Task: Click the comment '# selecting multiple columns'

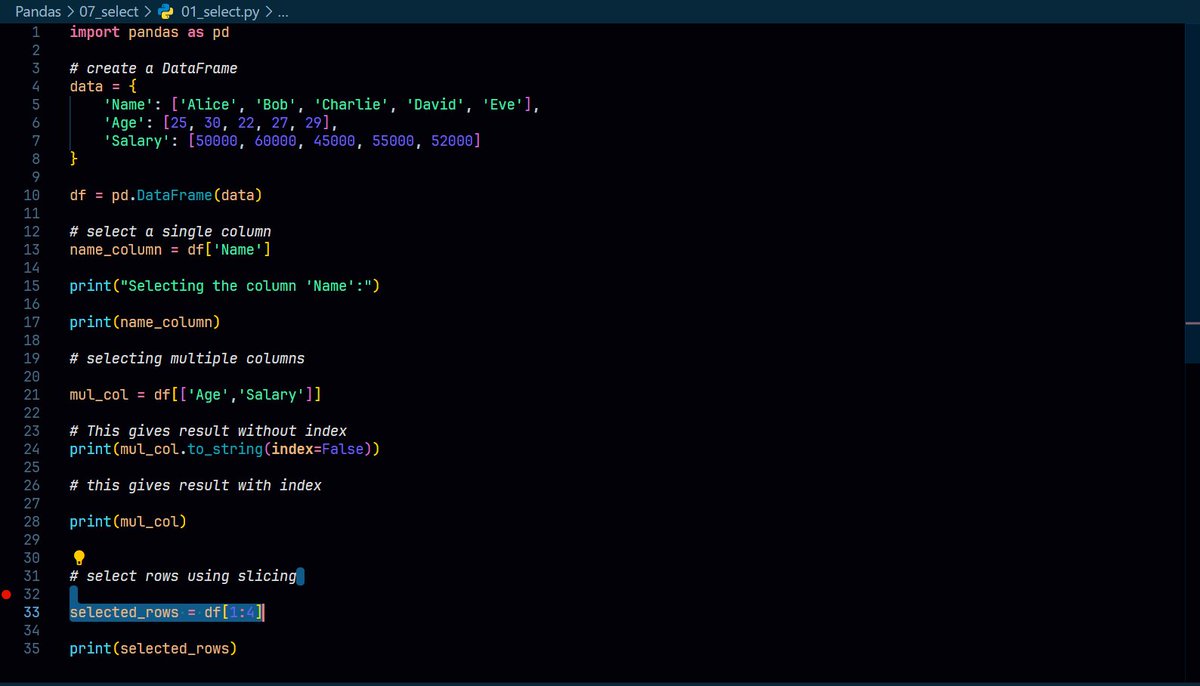Action: (187, 358)
